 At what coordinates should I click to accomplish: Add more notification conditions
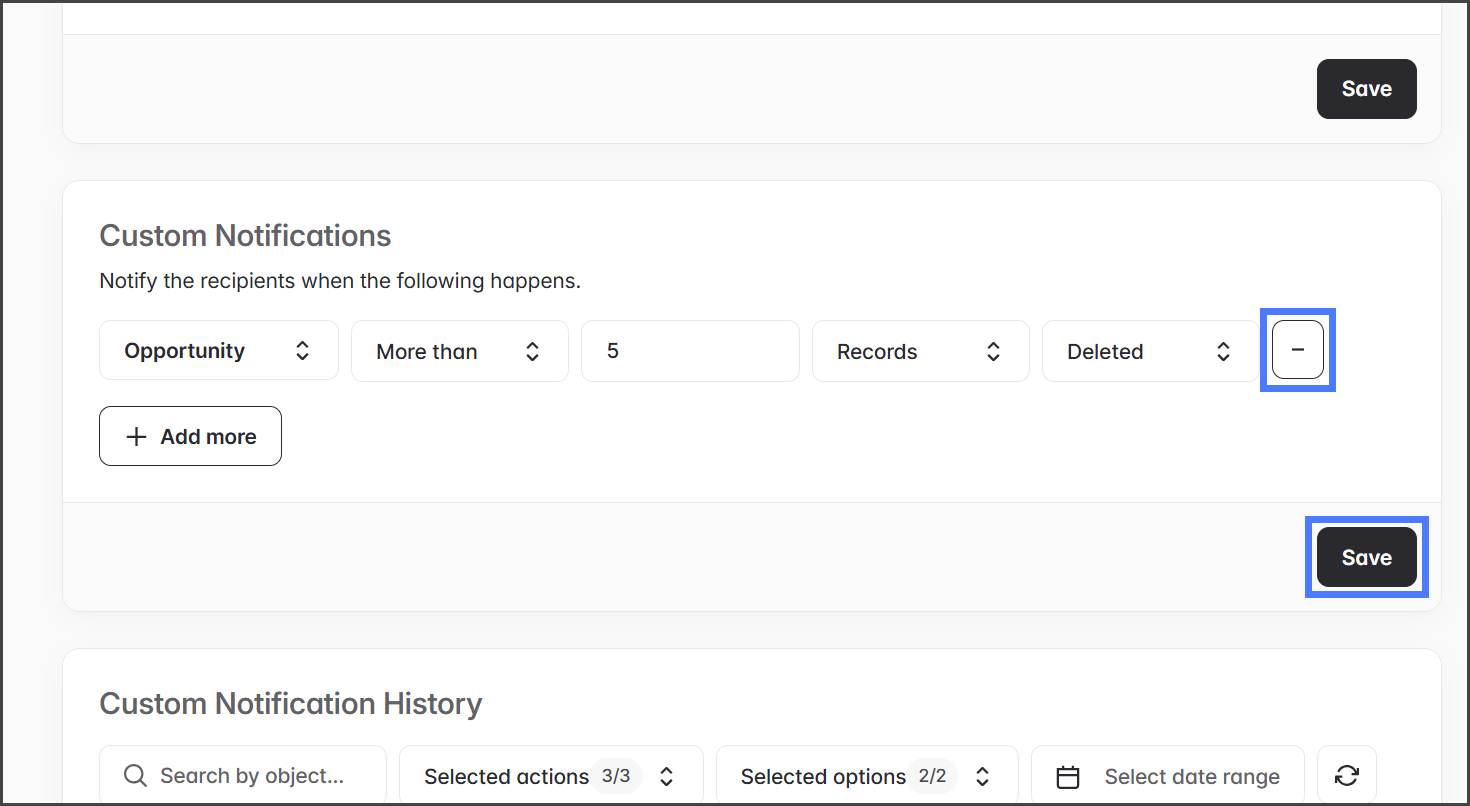[x=190, y=437]
